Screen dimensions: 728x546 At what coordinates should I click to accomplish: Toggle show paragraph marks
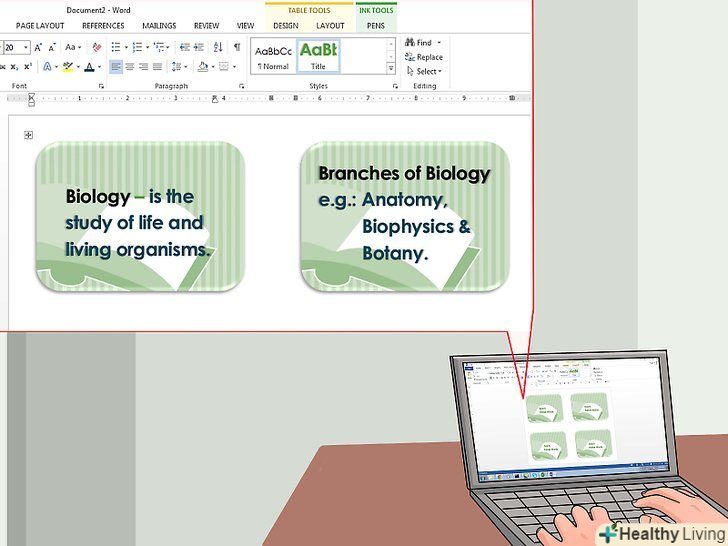click(x=237, y=47)
